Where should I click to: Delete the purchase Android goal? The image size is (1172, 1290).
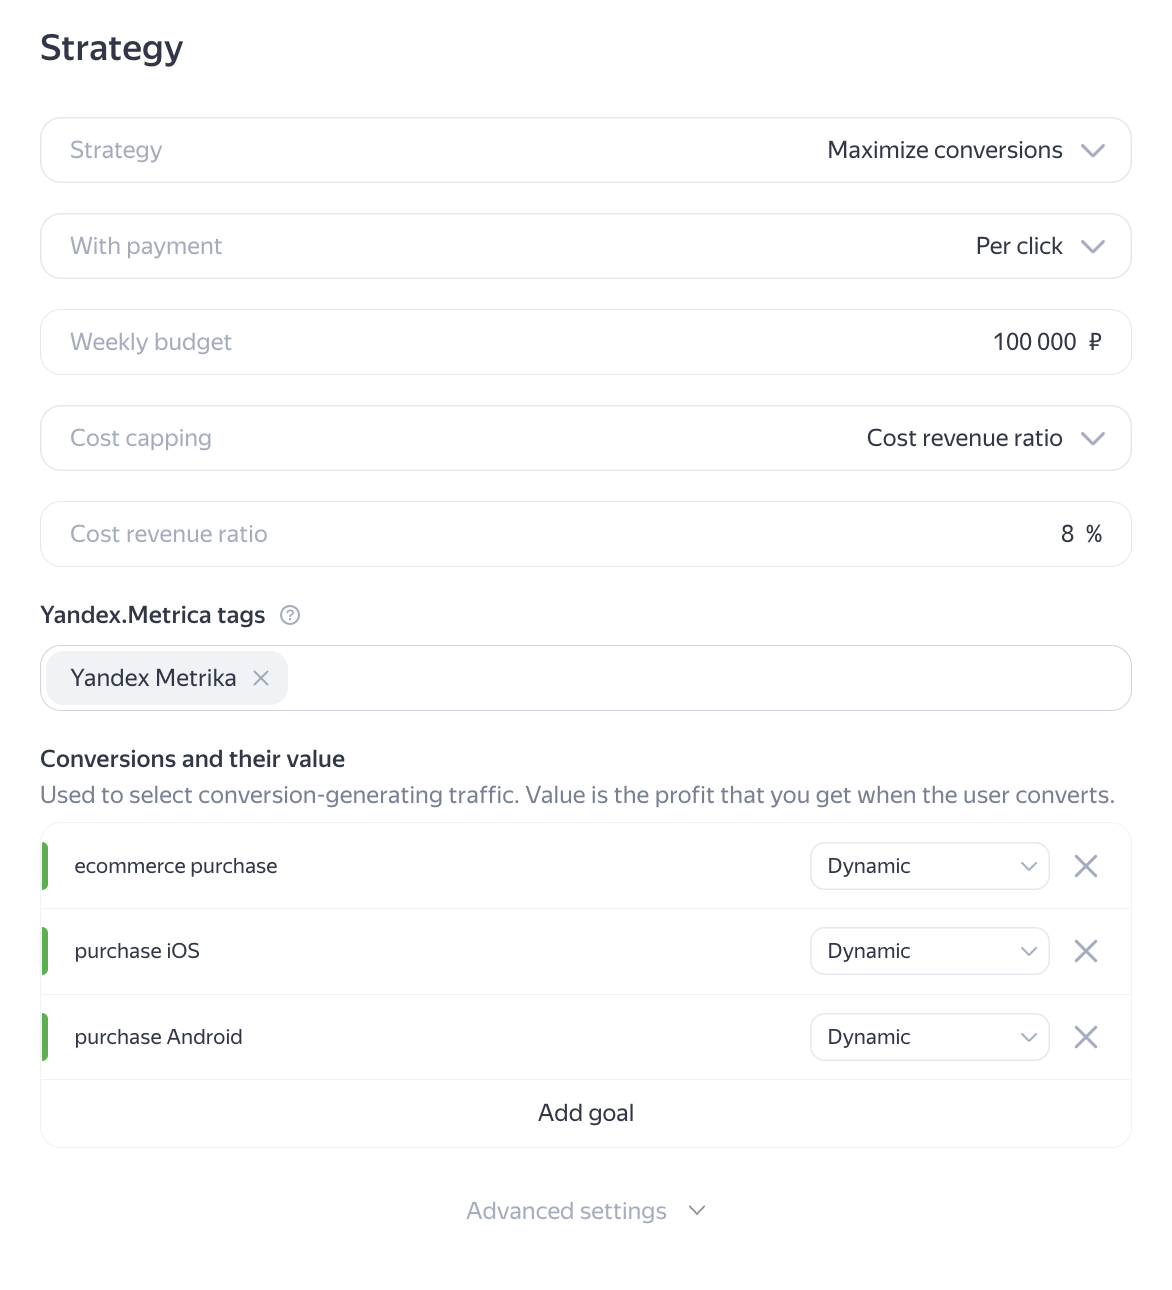[x=1085, y=1037]
